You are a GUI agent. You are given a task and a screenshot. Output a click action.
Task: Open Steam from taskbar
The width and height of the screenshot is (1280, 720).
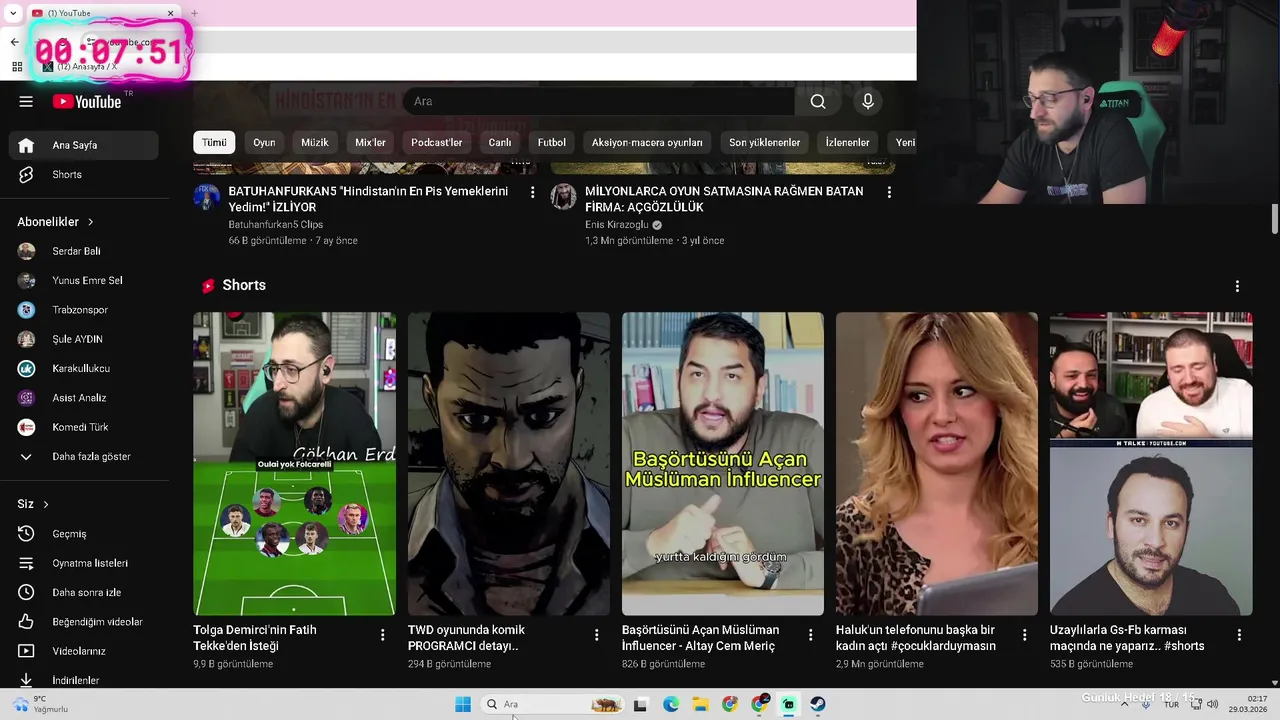click(x=818, y=704)
